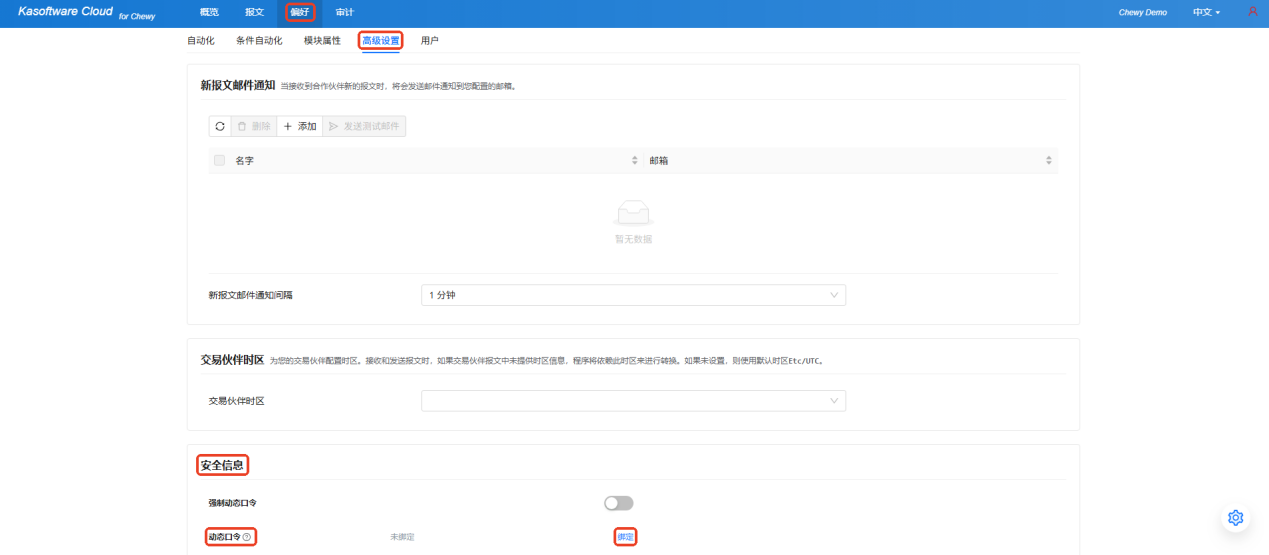This screenshot has height=555, width=1269.
Task: Click the help icon beside 动态口令
Action: click(247, 538)
